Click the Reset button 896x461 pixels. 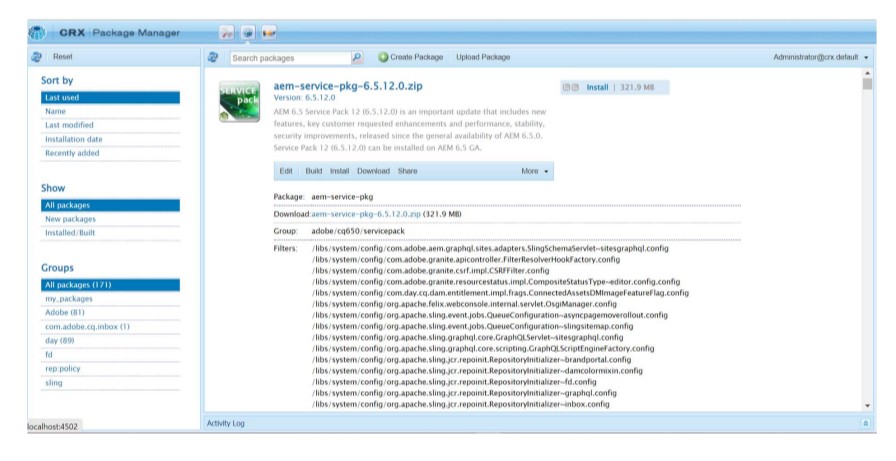click(x=63, y=57)
